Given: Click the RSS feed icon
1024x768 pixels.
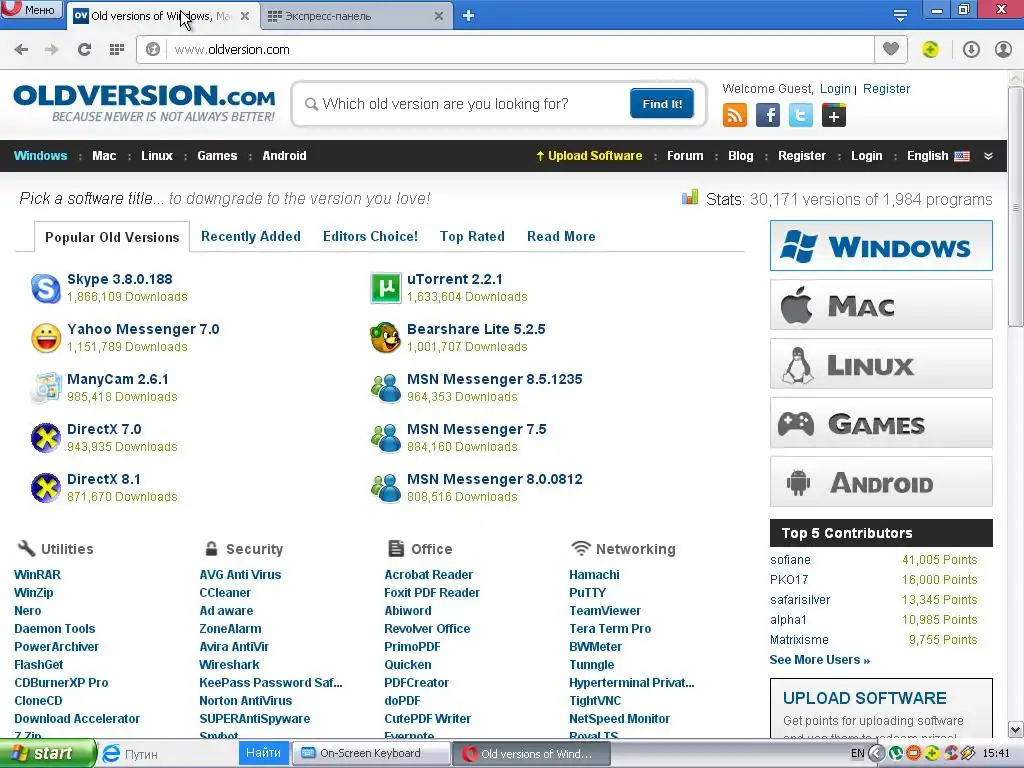Looking at the screenshot, I should coord(735,116).
